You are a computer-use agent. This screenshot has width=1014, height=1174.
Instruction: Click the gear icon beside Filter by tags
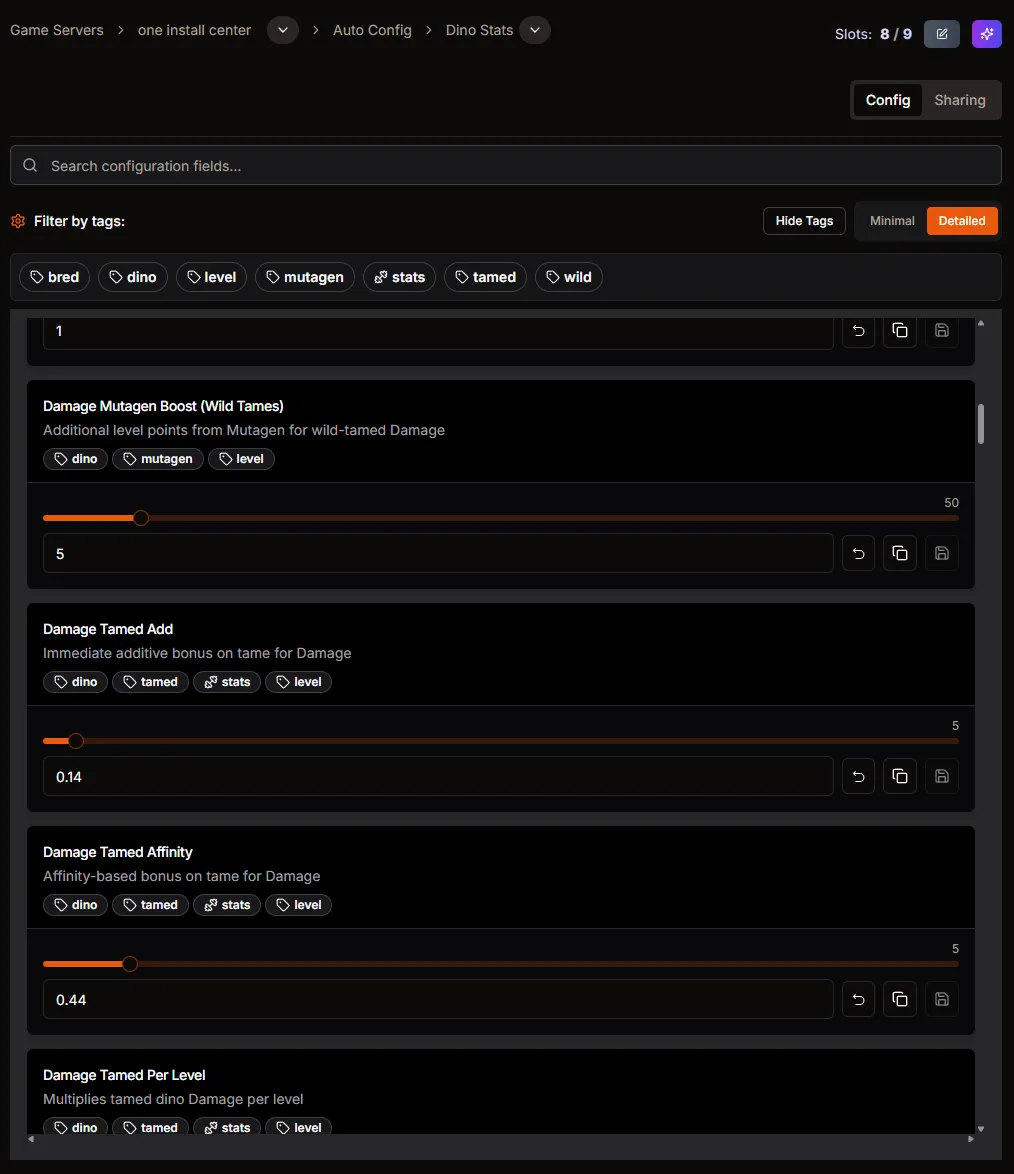(18, 221)
